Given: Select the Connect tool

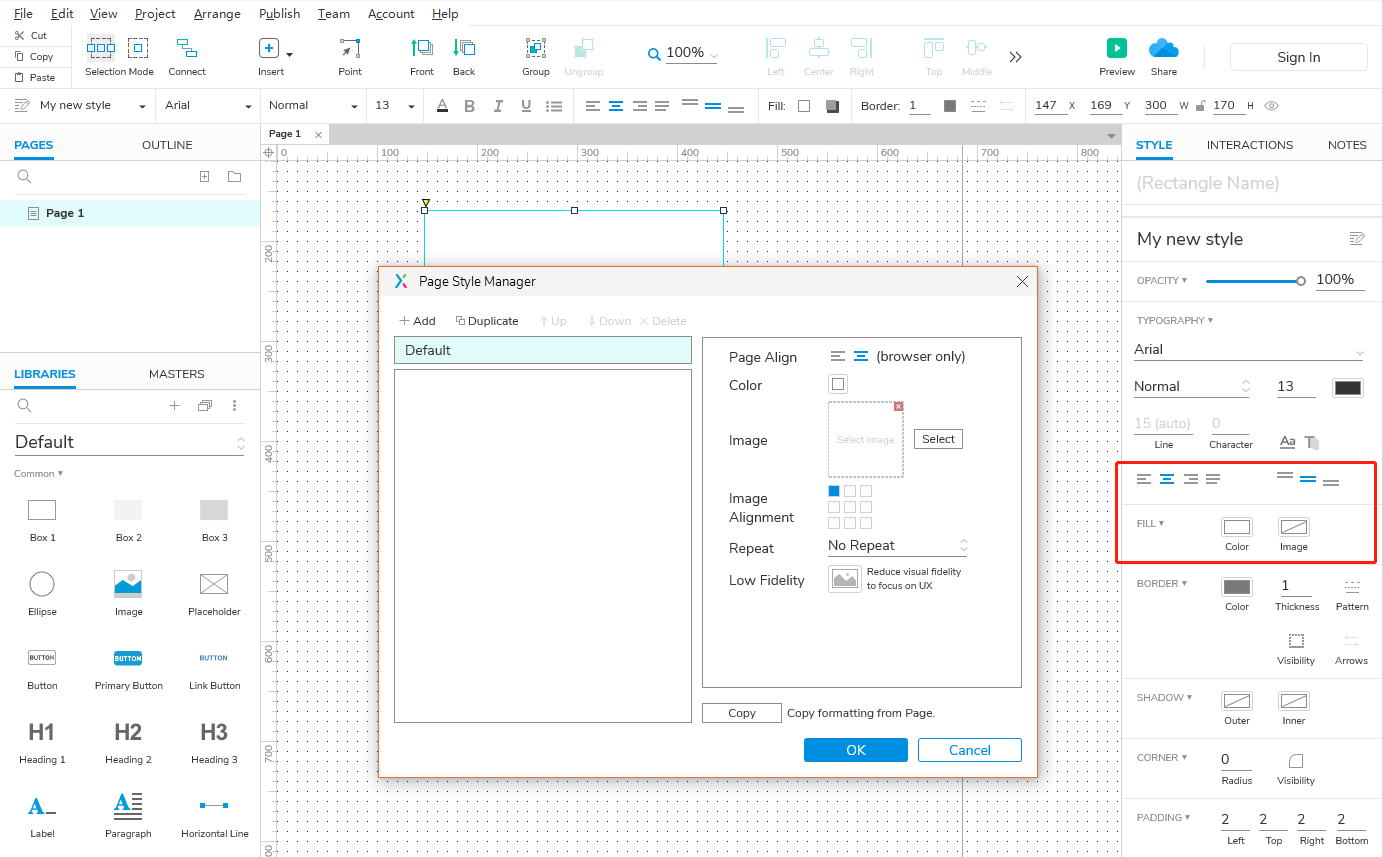Looking at the screenshot, I should click(x=187, y=56).
